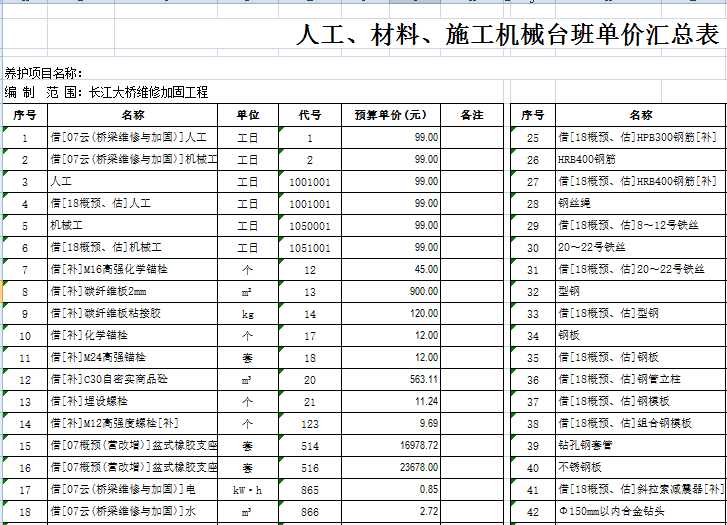The height and width of the screenshot is (525, 727).
Task: Select the 借[补]C30自密实商品砼 cell
Action: tap(132, 379)
